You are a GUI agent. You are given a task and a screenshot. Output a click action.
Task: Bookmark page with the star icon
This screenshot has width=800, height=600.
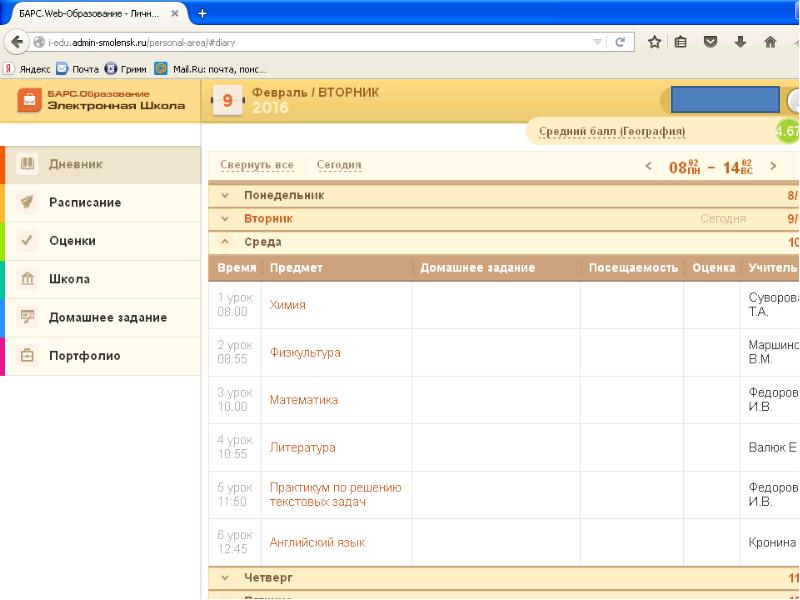point(655,43)
